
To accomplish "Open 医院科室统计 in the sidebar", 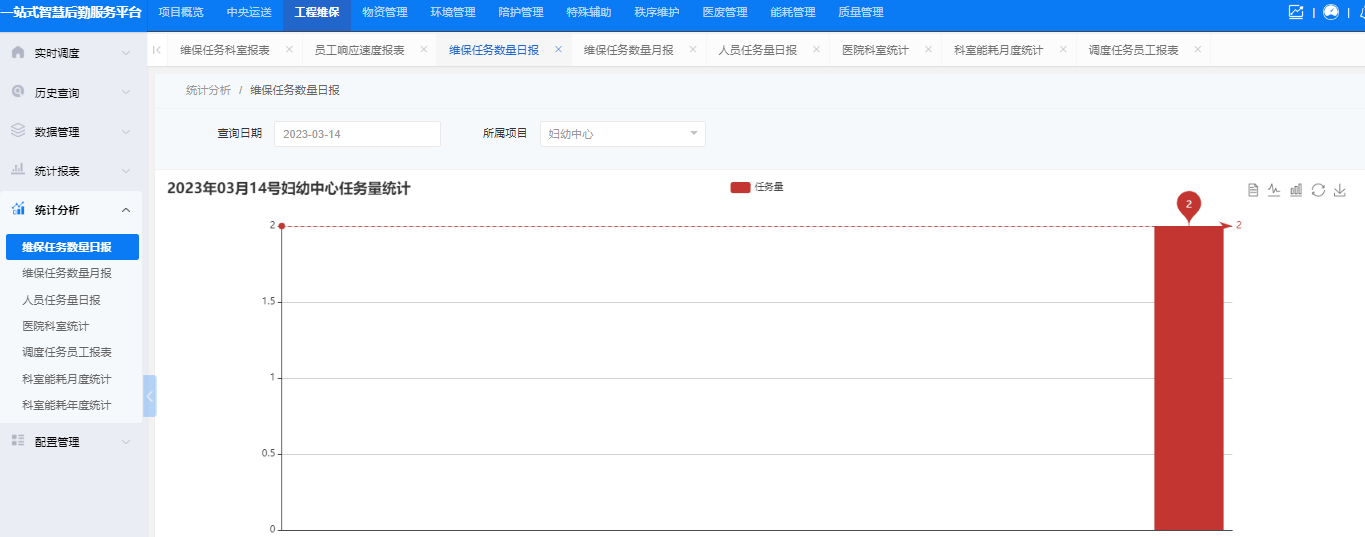I will click(x=56, y=326).
